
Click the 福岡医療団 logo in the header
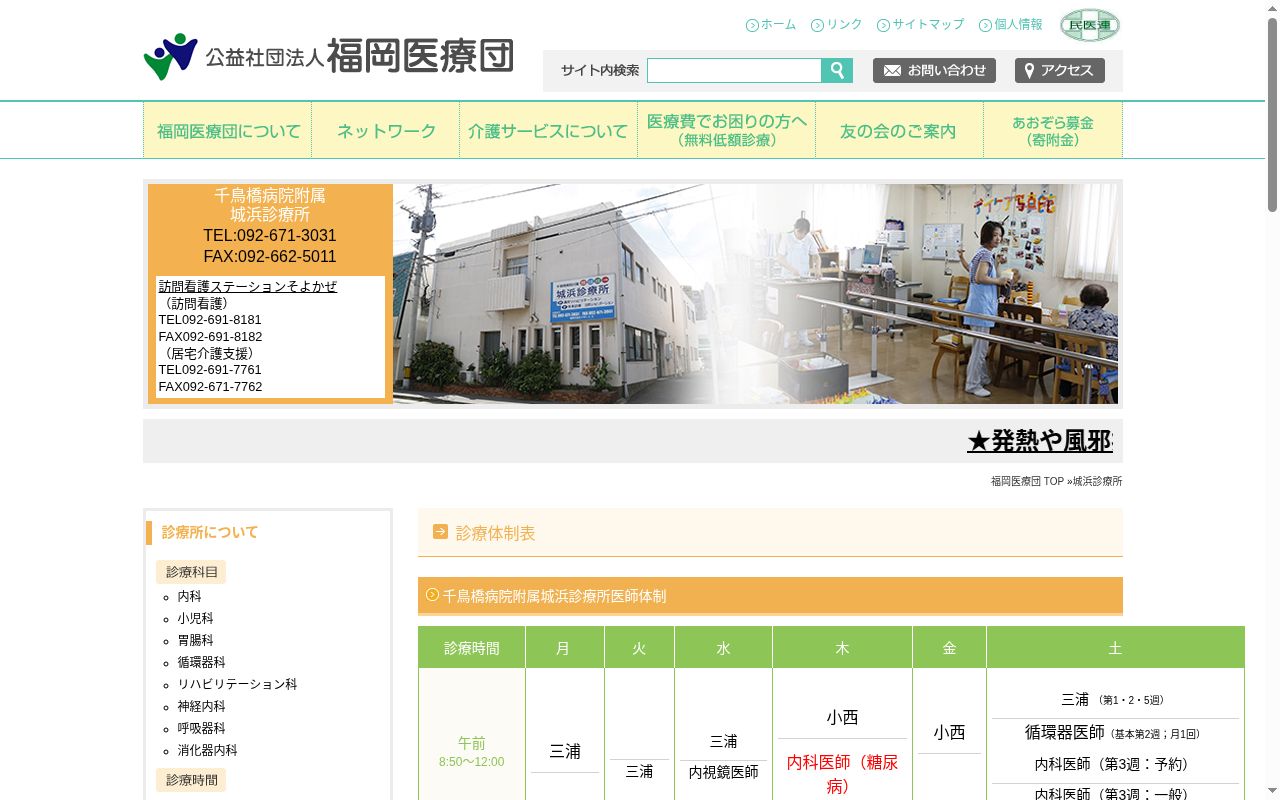(328, 57)
